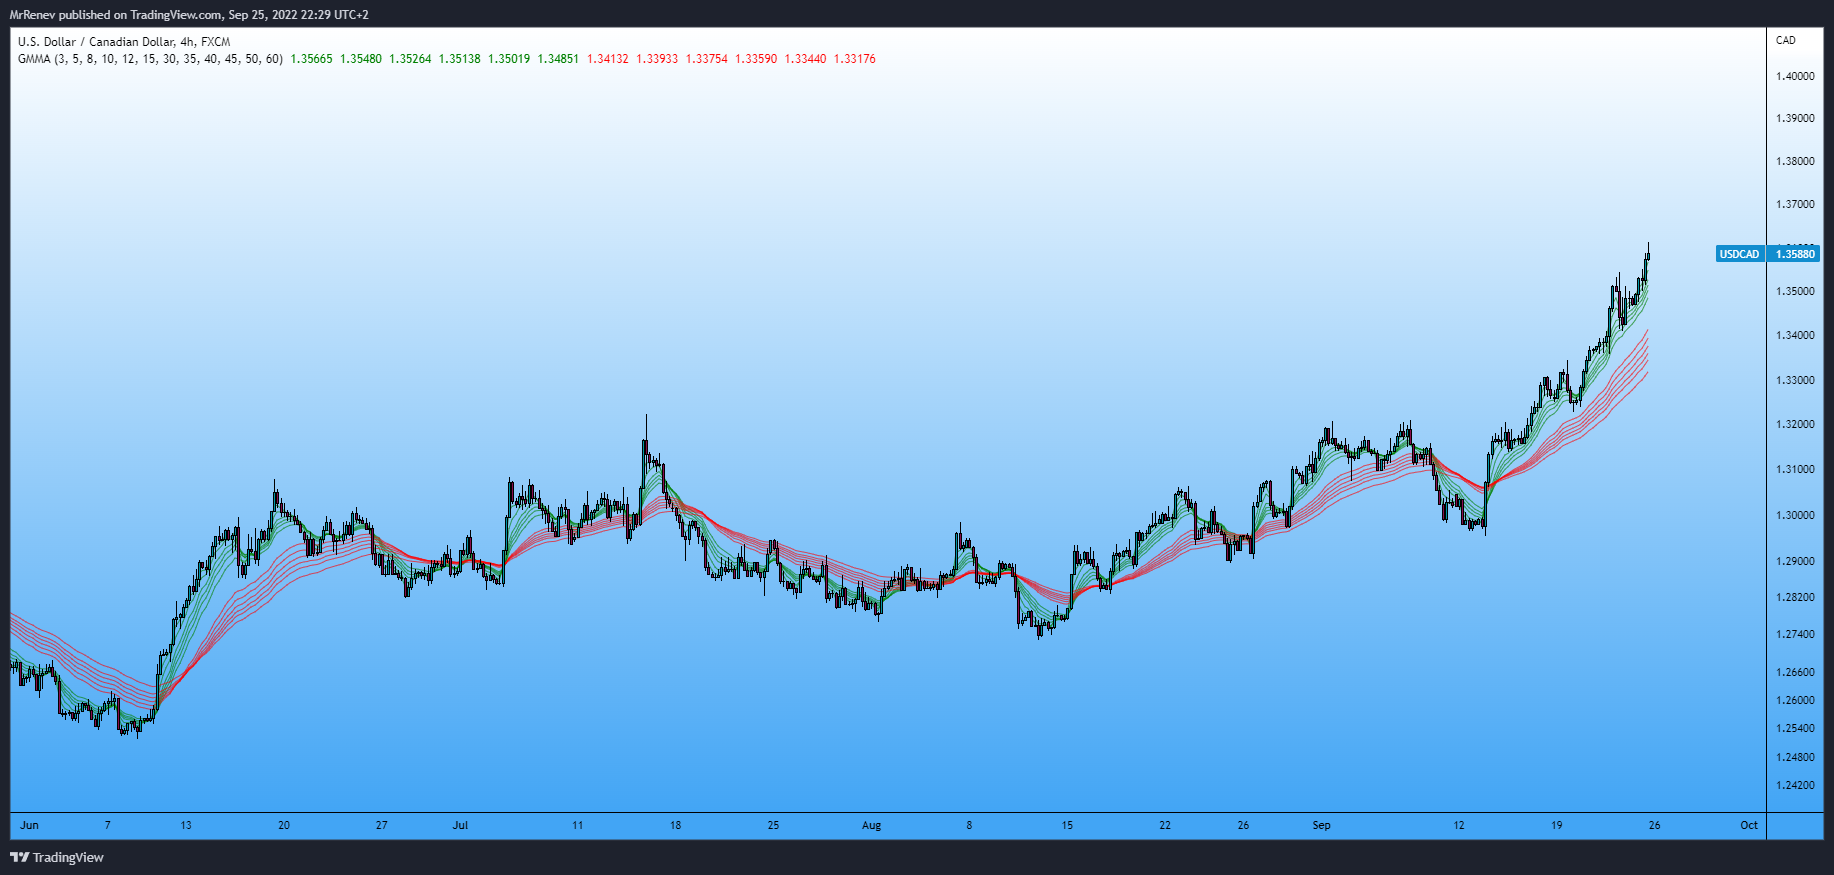The width and height of the screenshot is (1834, 875).
Task: Click the TradingView logo at the bottom
Action: (57, 857)
